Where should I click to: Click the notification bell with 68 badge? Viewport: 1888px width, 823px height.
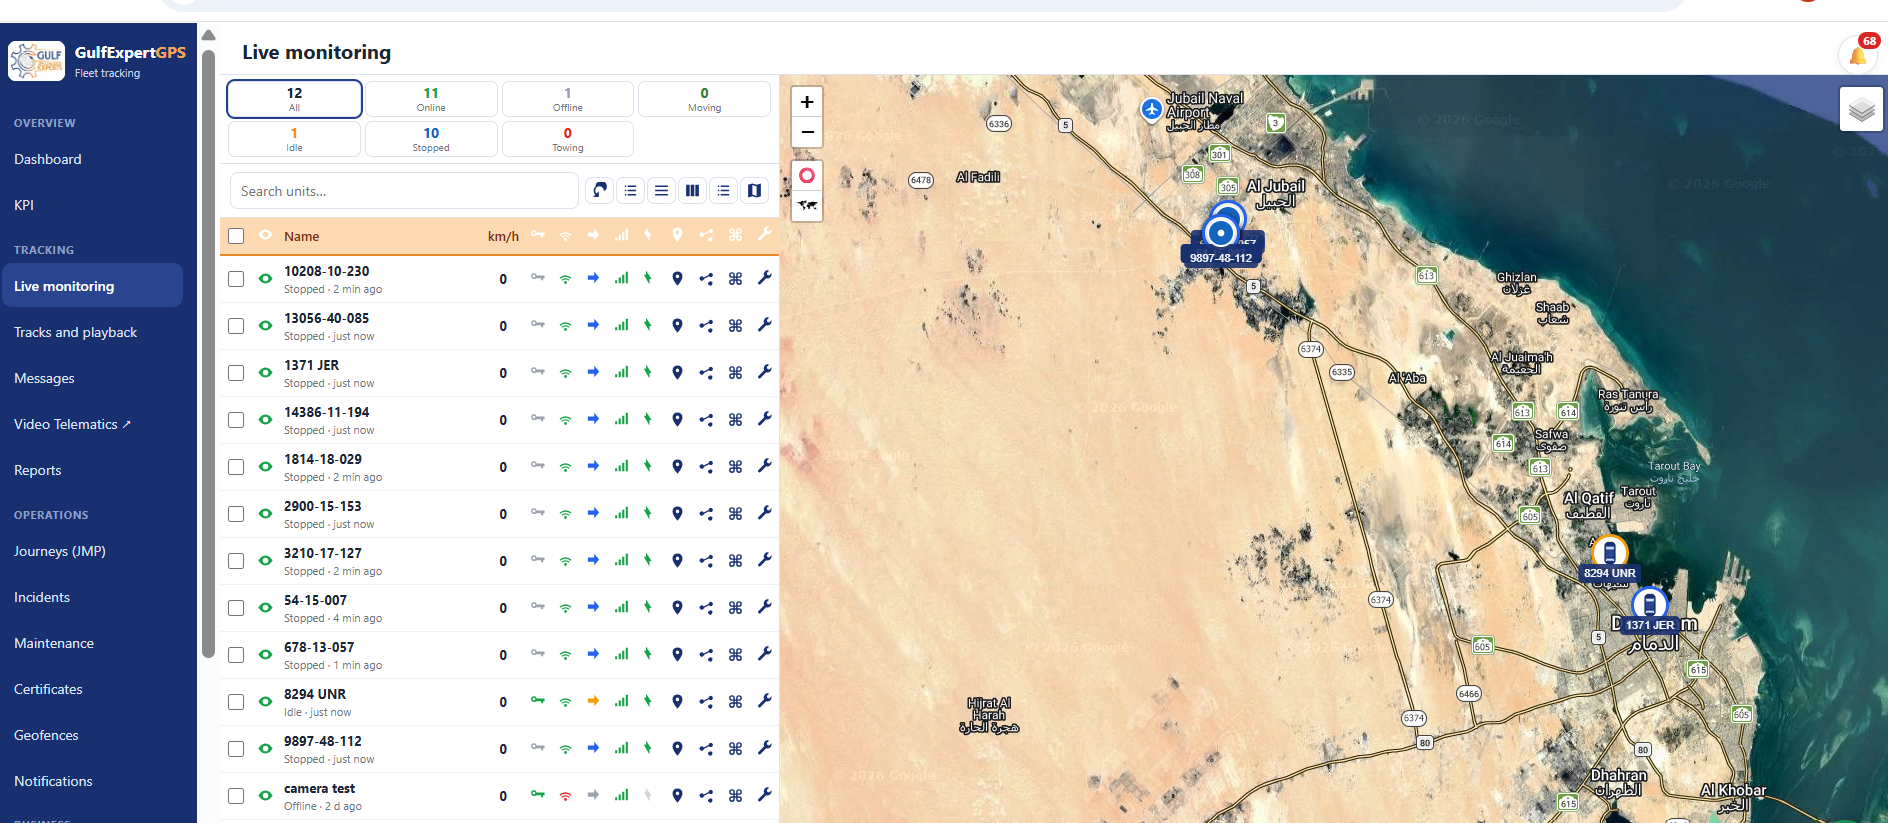[1858, 55]
